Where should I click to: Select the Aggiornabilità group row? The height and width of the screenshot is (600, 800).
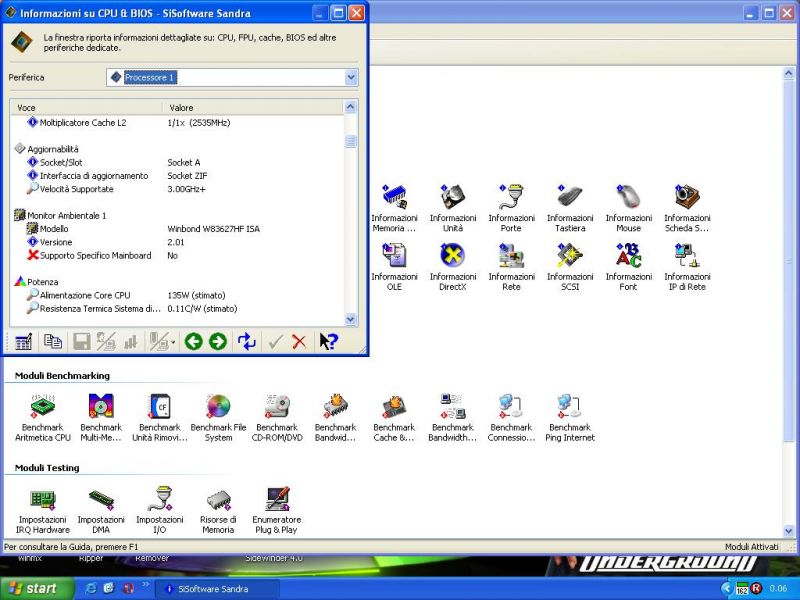click(177, 149)
